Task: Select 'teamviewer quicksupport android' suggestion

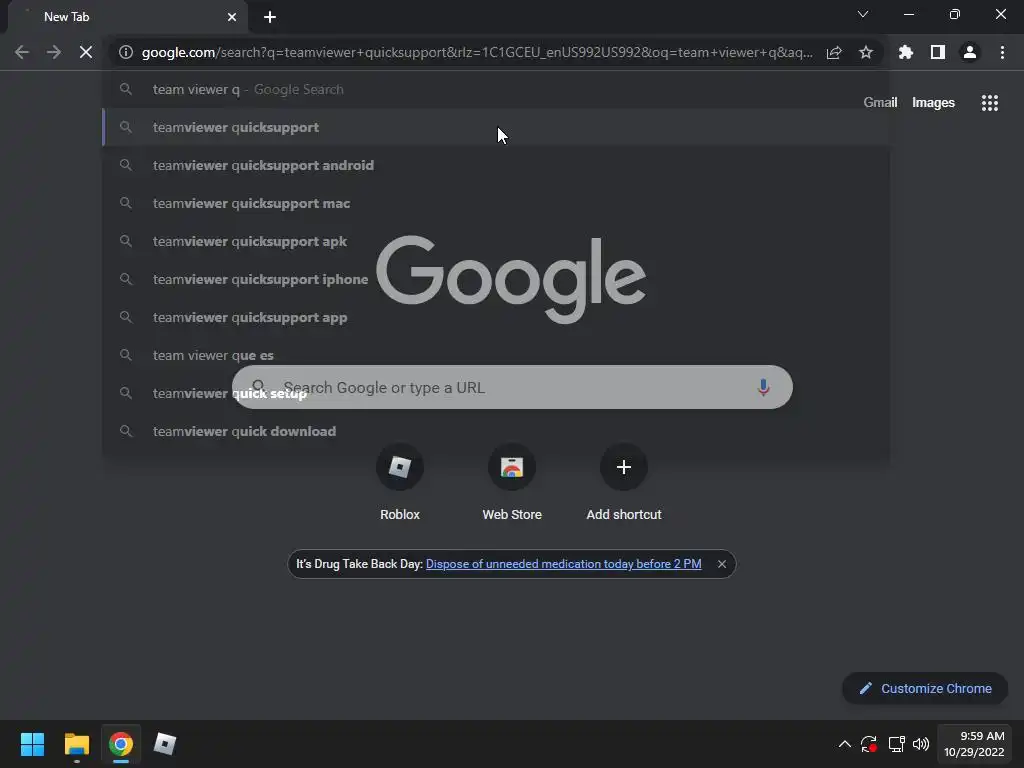Action: click(x=496, y=165)
